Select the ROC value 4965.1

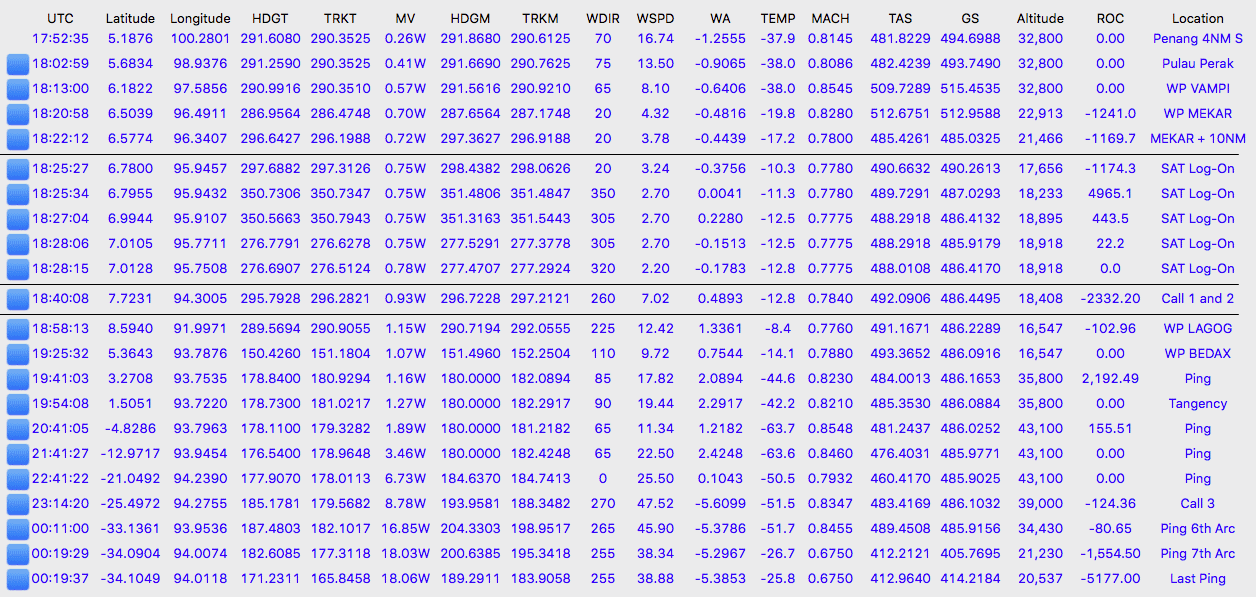tap(1110, 194)
